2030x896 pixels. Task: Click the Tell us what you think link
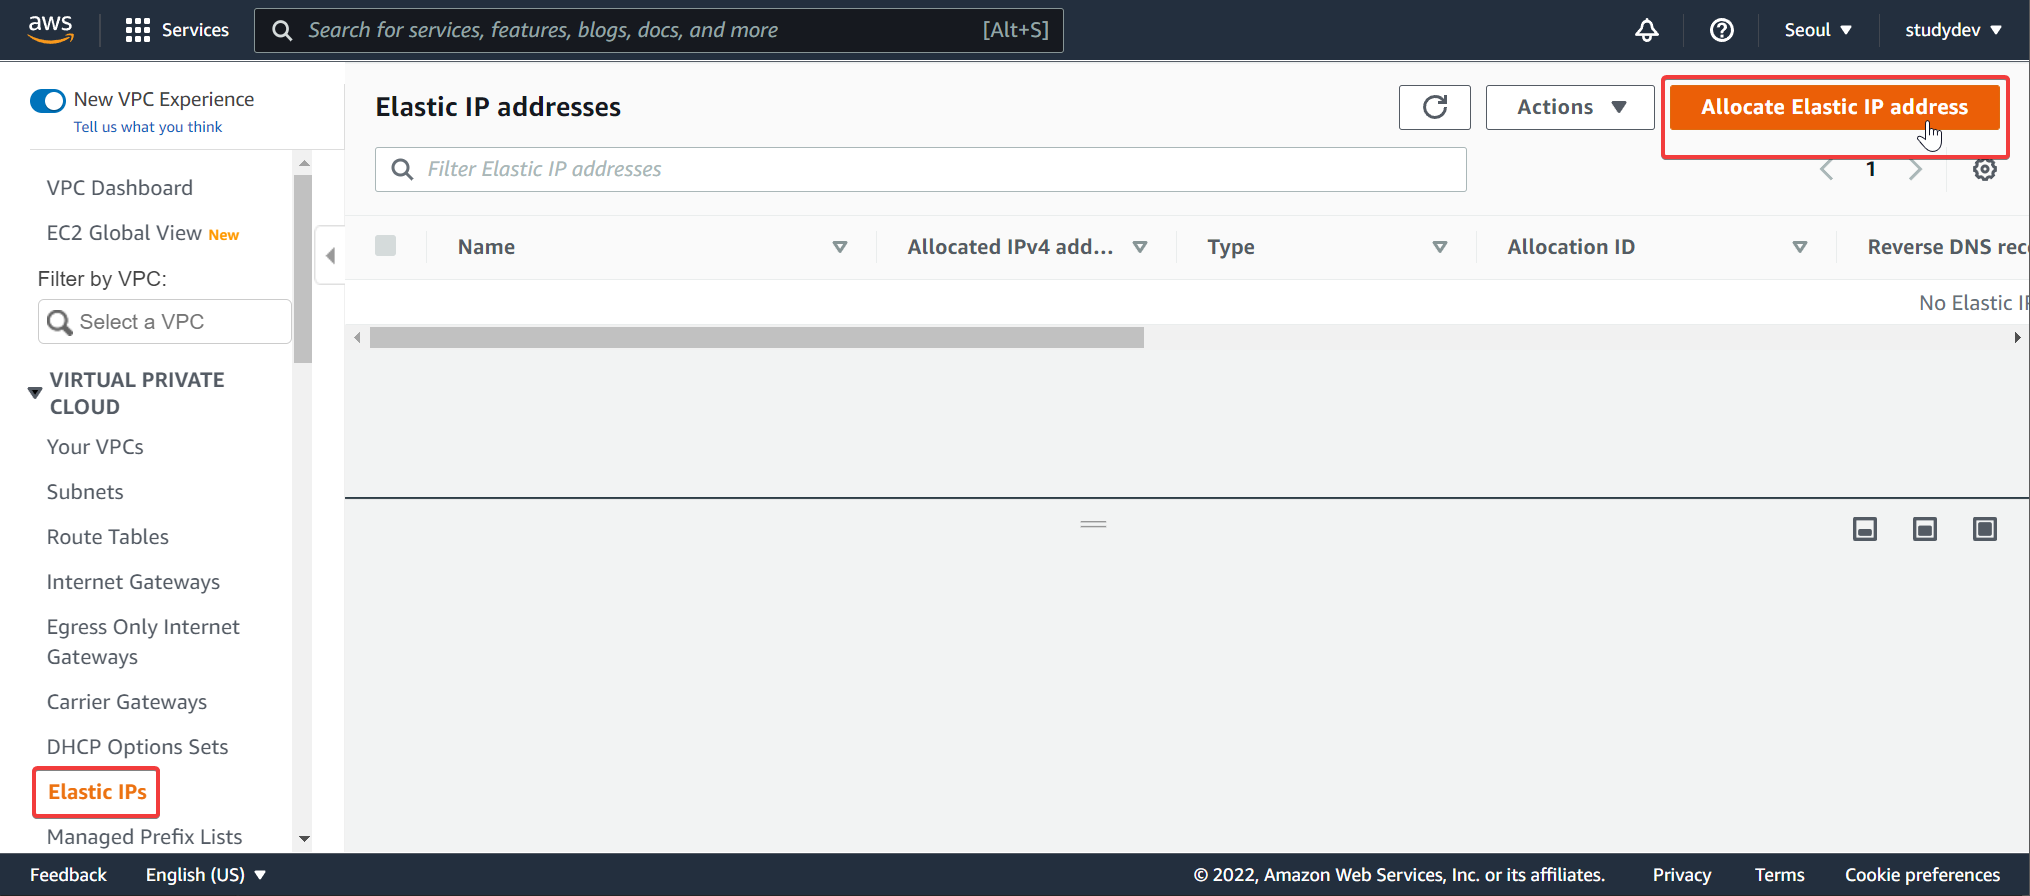(148, 127)
